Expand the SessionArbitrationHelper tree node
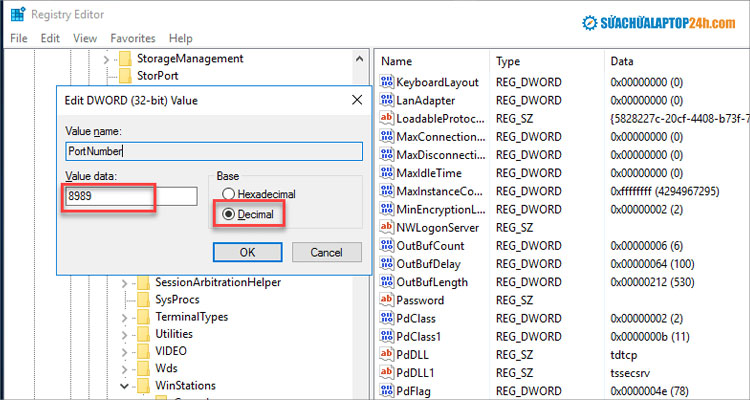The height and width of the screenshot is (400, 750). click(124, 283)
